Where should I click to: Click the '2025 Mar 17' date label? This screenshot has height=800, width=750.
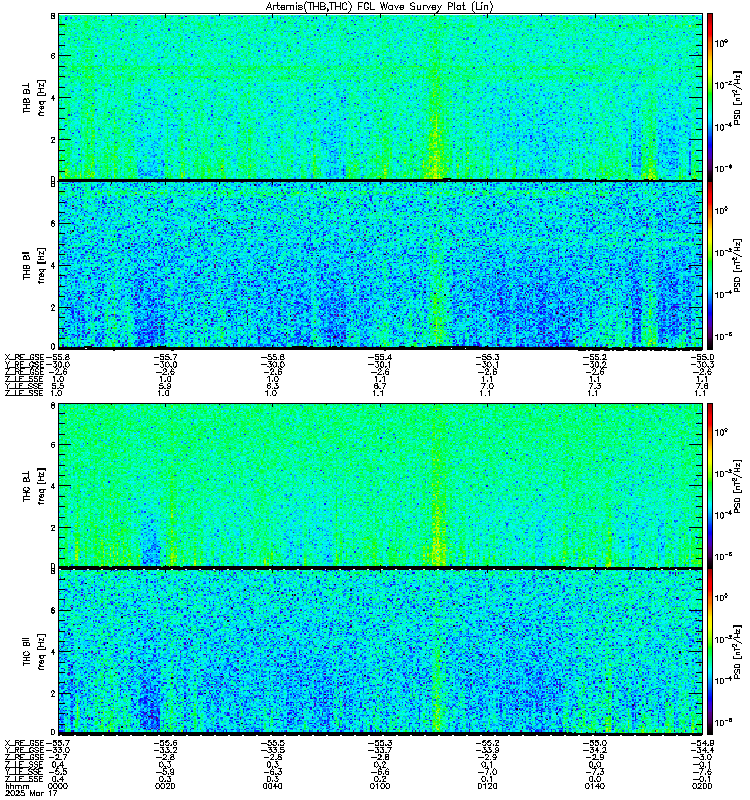31,793
